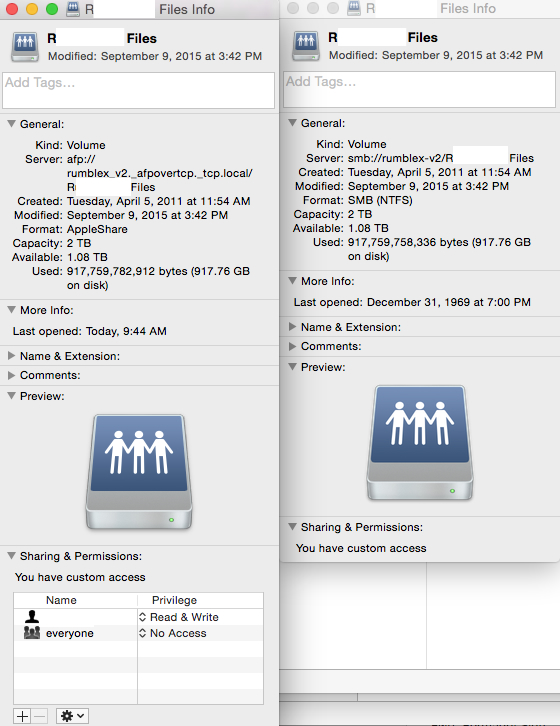560x726 pixels.
Task: Click large preview drive icon in AFP window
Action: pyautogui.click(x=139, y=472)
